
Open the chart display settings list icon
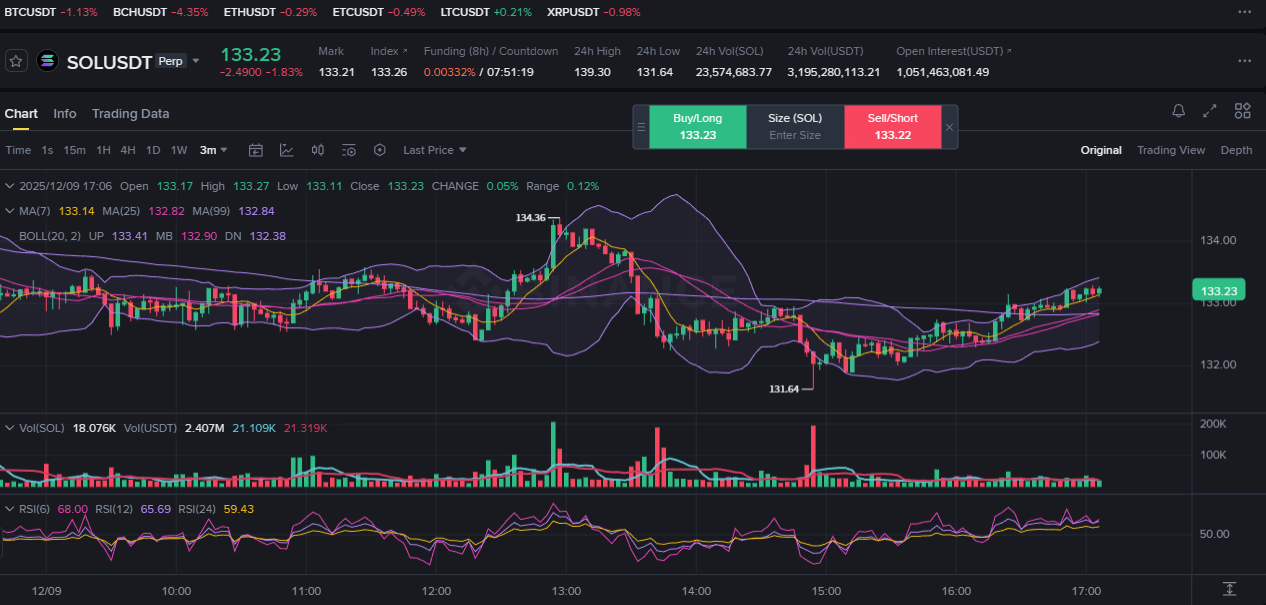(x=349, y=150)
